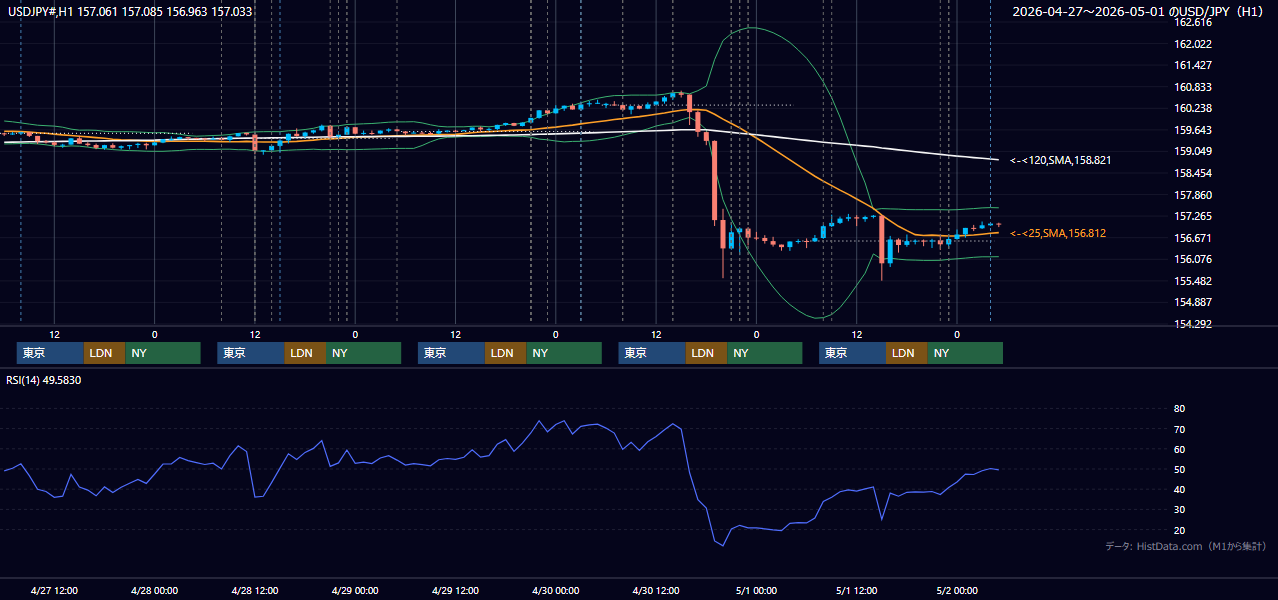Viewport: 1278px width, 600px height.
Task: Click the 4/29 00:00 time axis label
Action: click(x=355, y=591)
